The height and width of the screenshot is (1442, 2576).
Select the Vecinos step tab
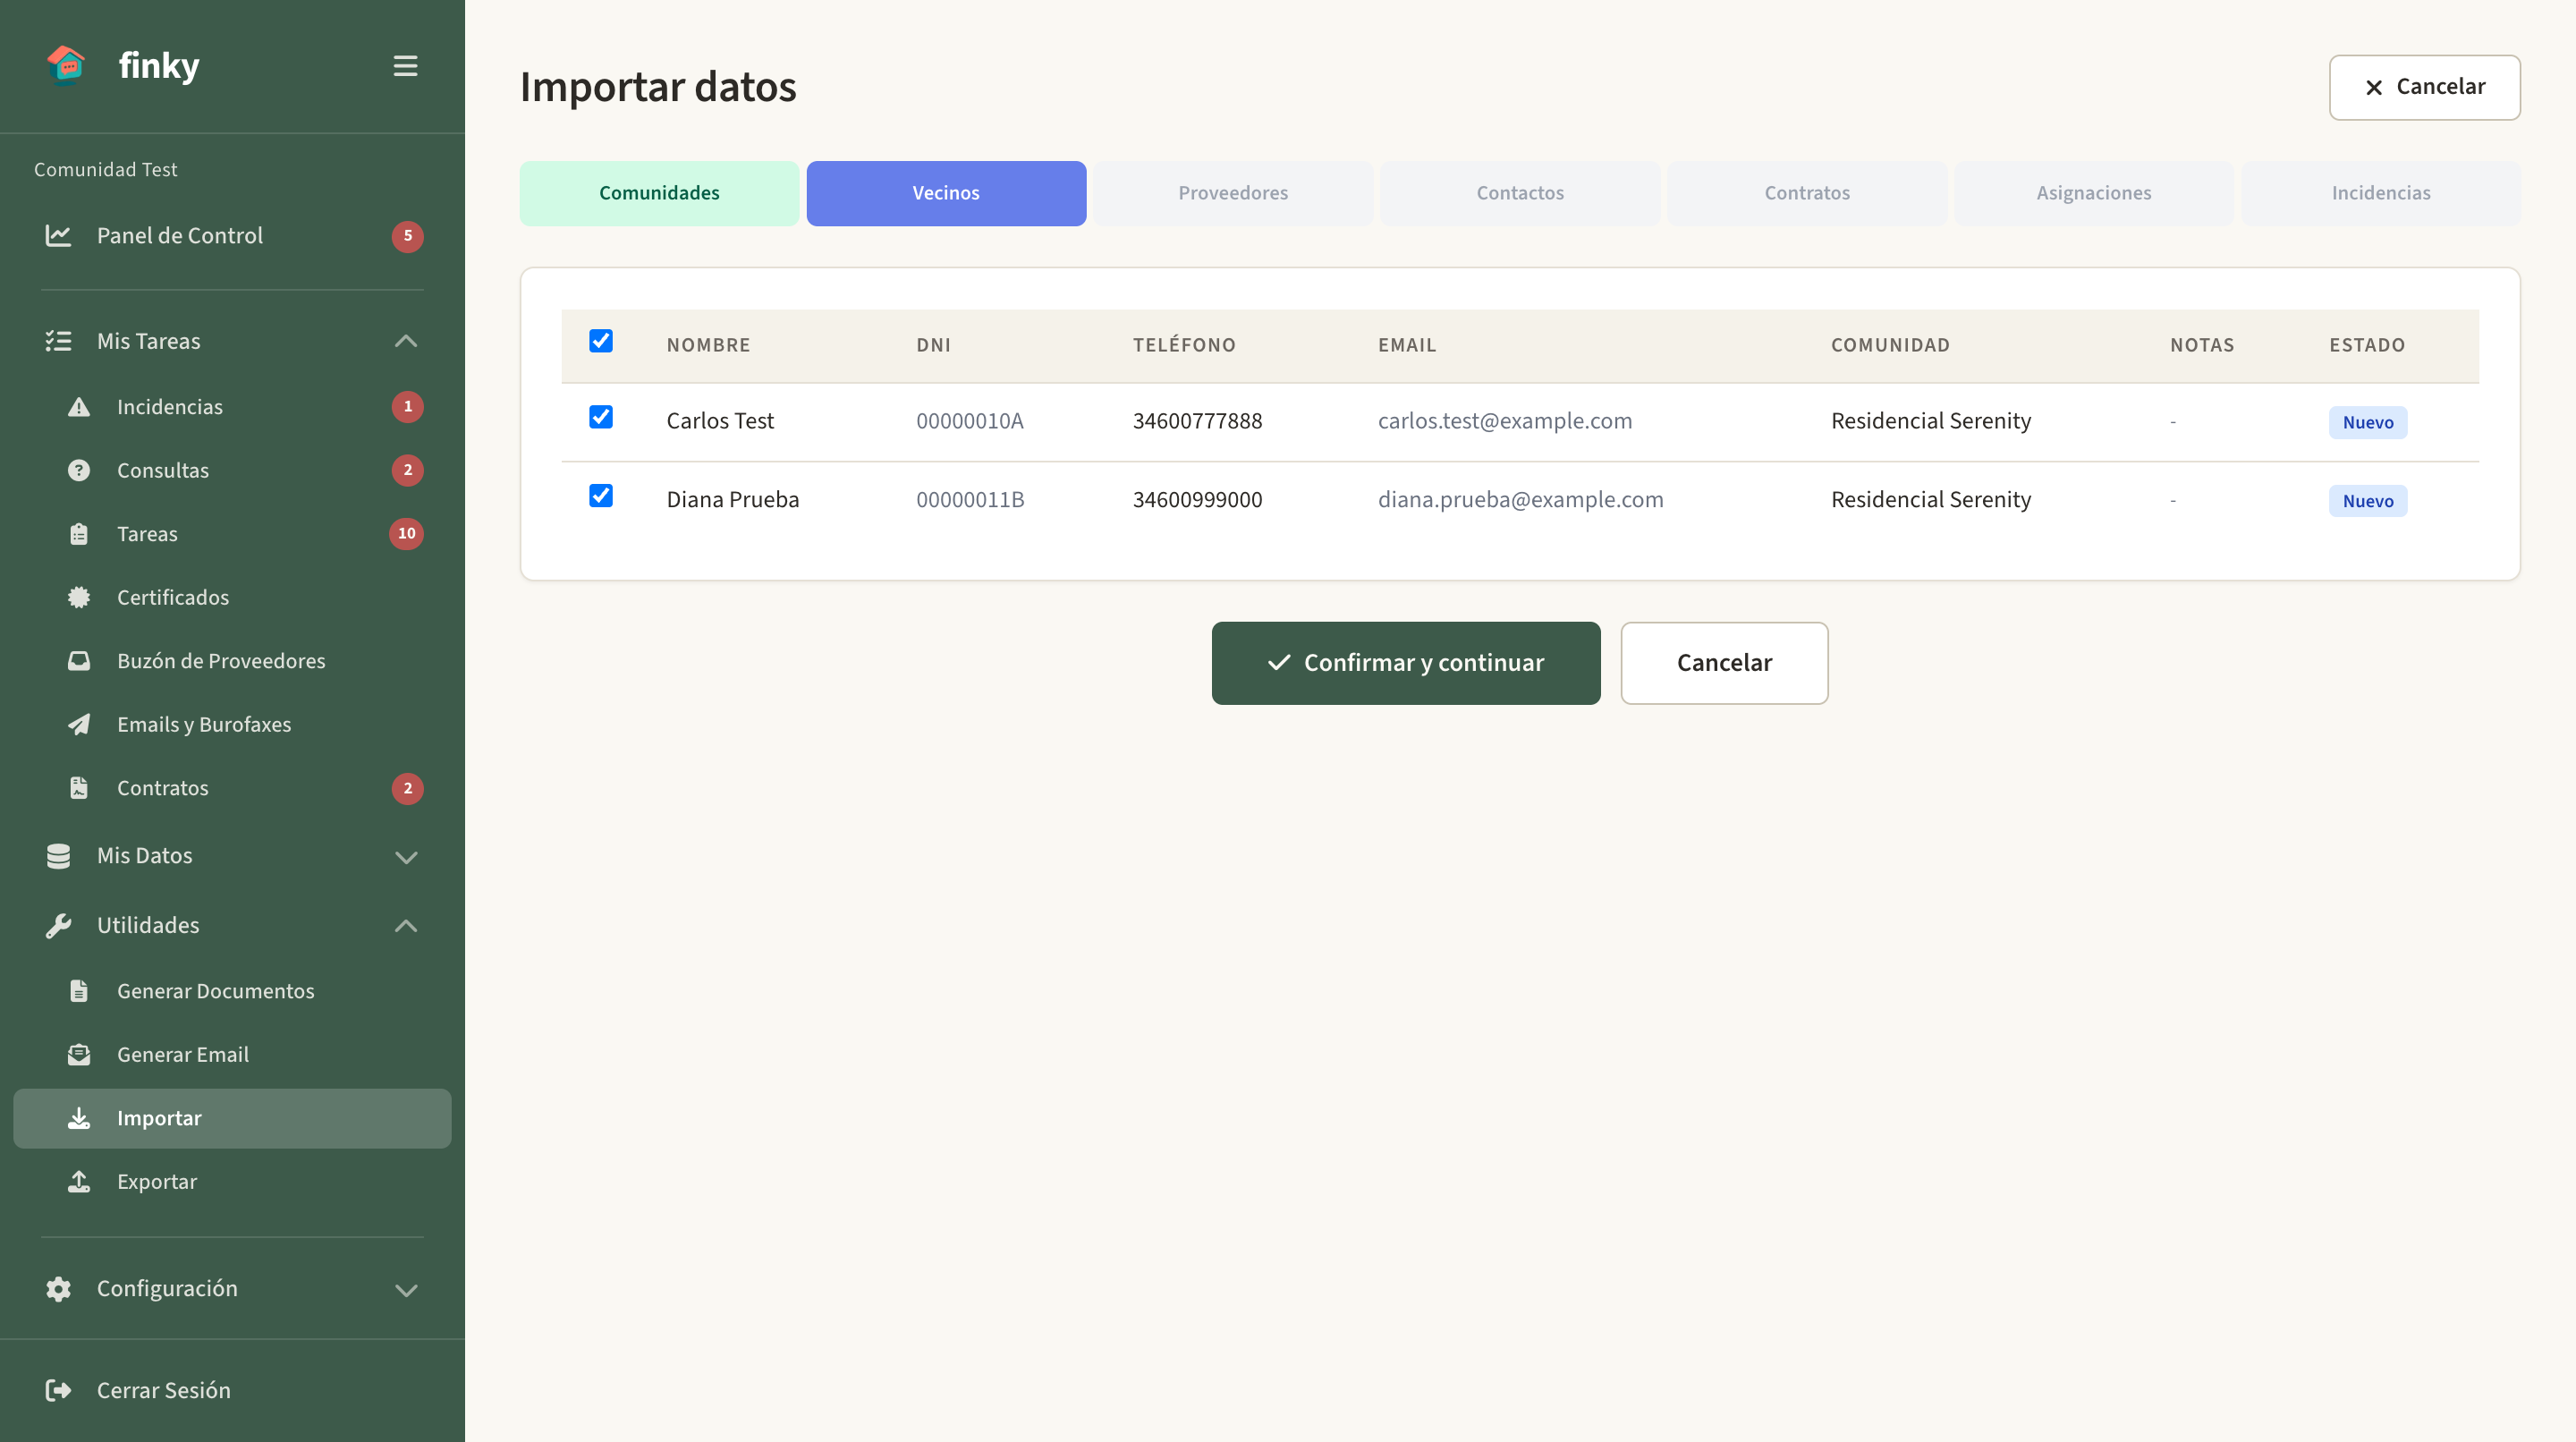tap(946, 193)
